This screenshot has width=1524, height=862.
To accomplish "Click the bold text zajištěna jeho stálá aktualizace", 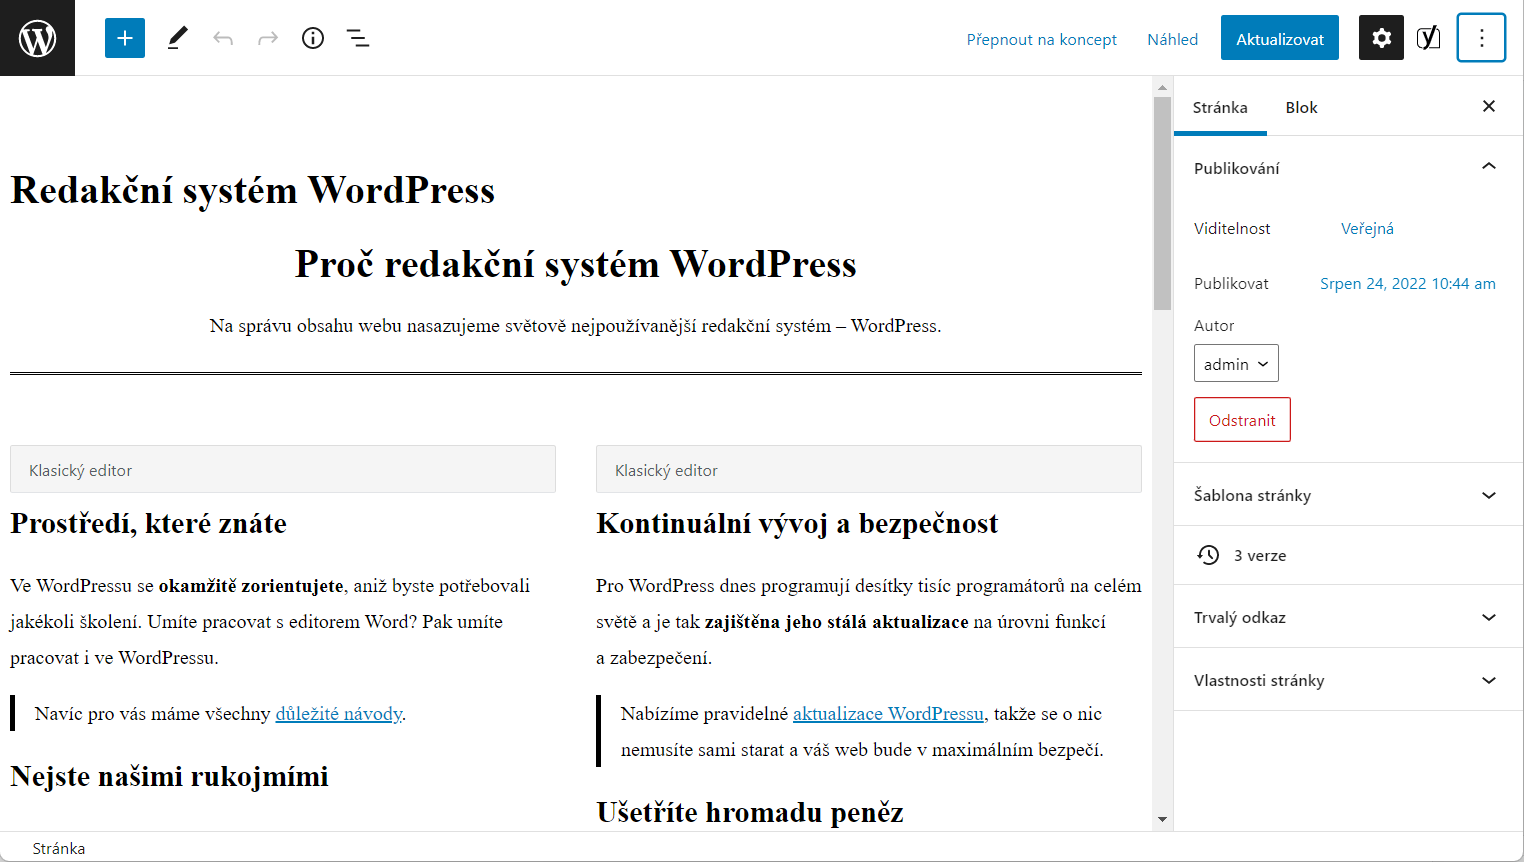I will point(837,622).
